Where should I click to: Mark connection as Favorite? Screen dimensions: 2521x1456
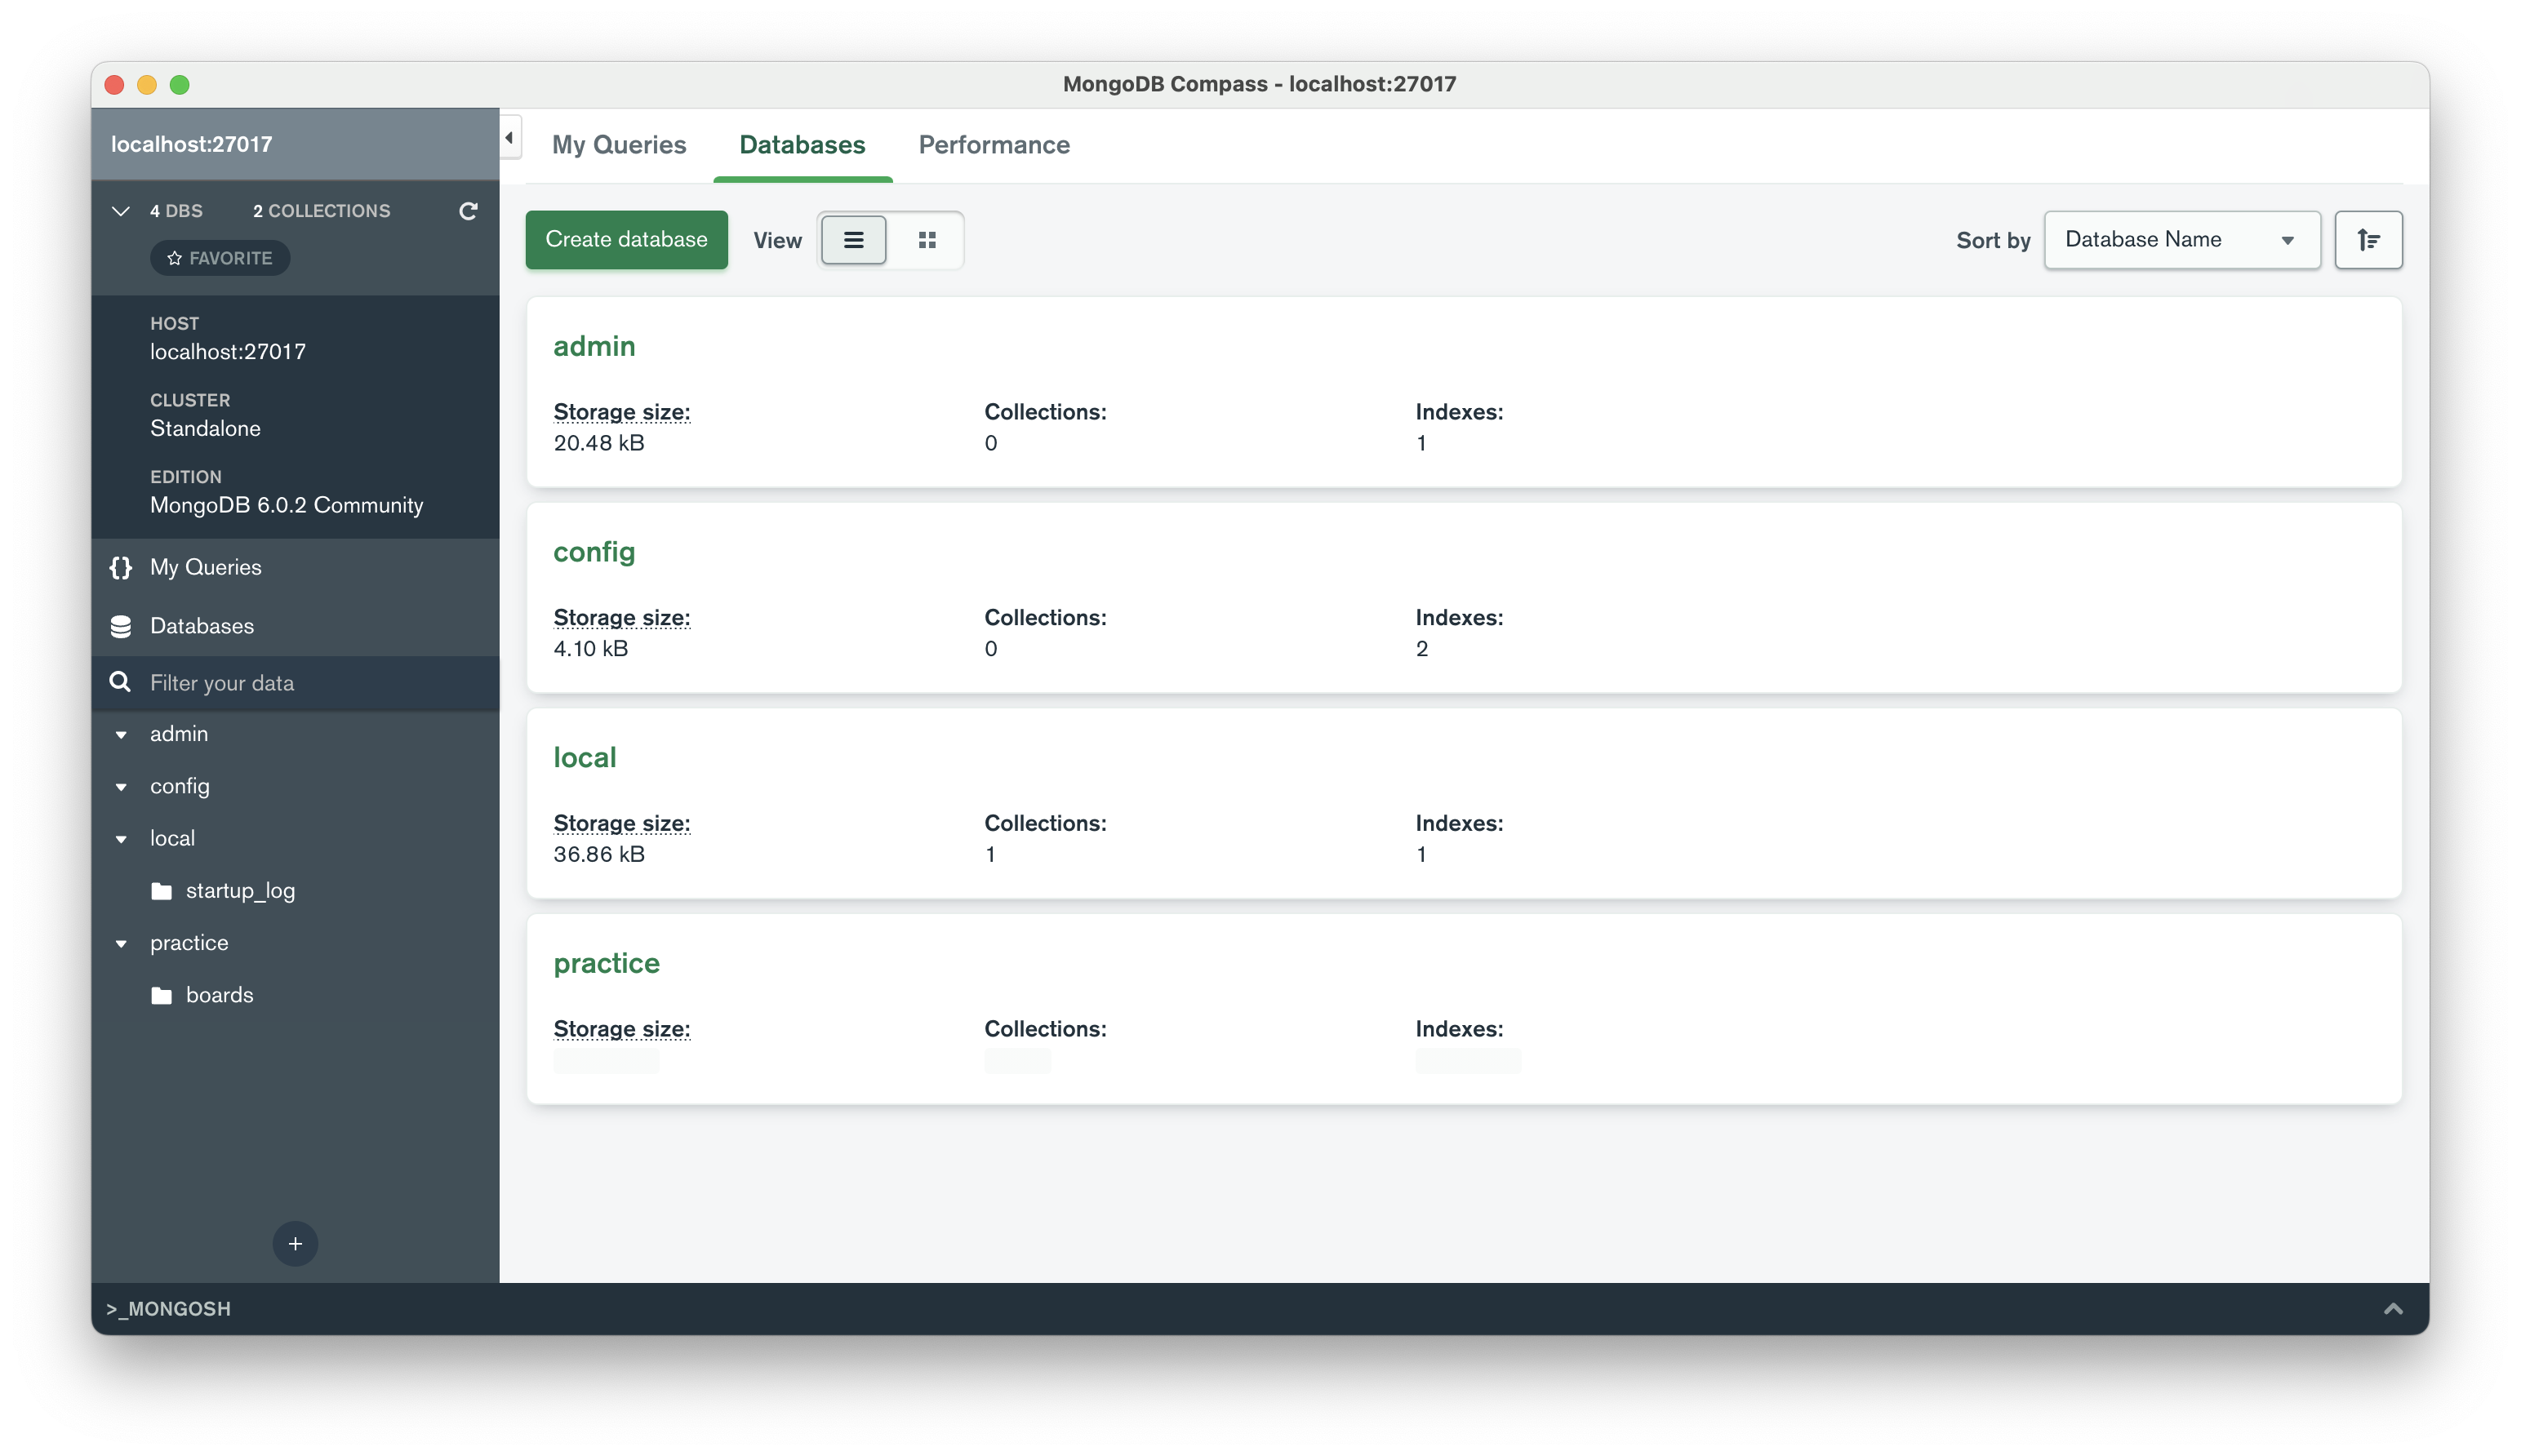220,258
